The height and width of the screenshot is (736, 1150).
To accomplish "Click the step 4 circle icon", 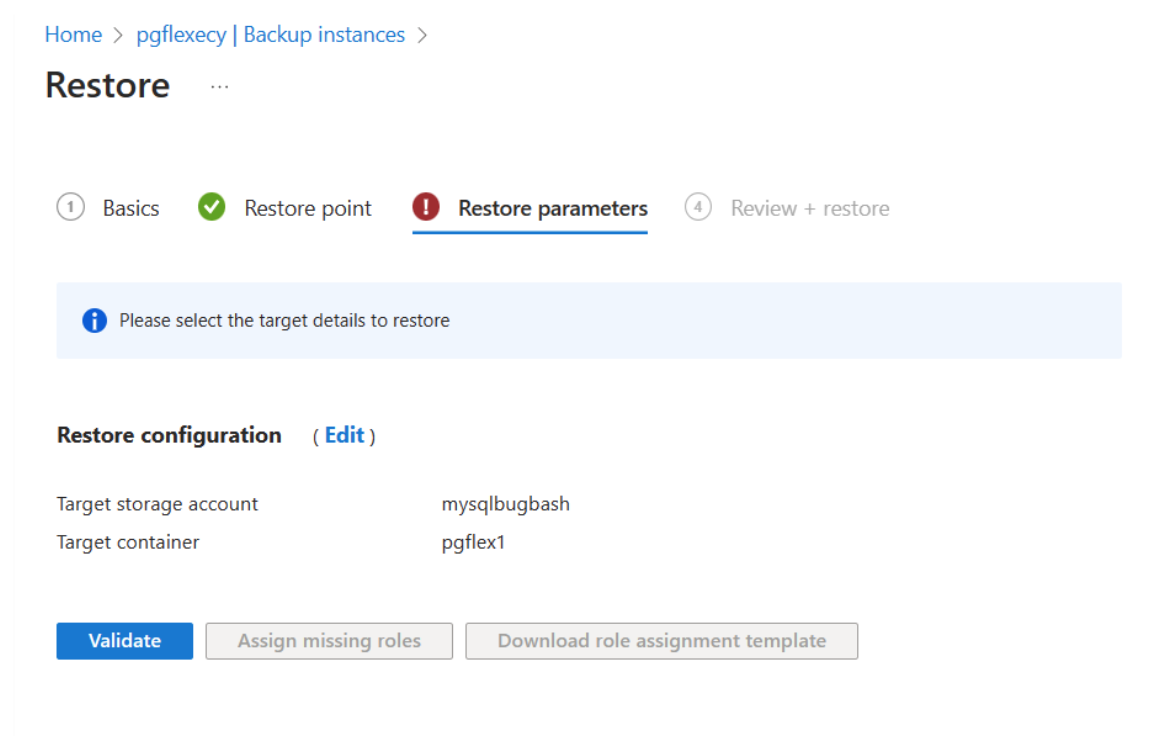I will tap(697, 207).
